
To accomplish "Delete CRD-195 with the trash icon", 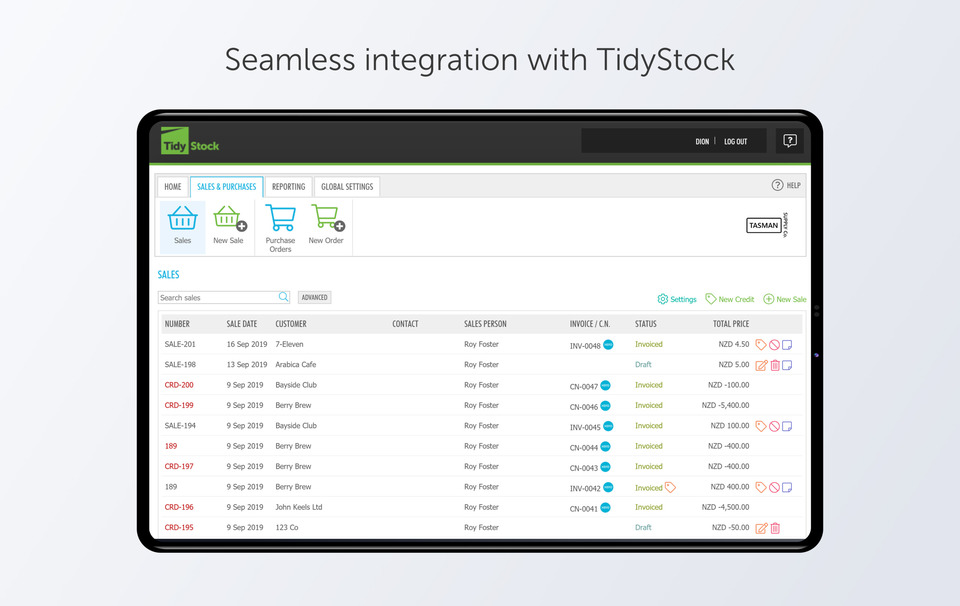I will point(775,528).
